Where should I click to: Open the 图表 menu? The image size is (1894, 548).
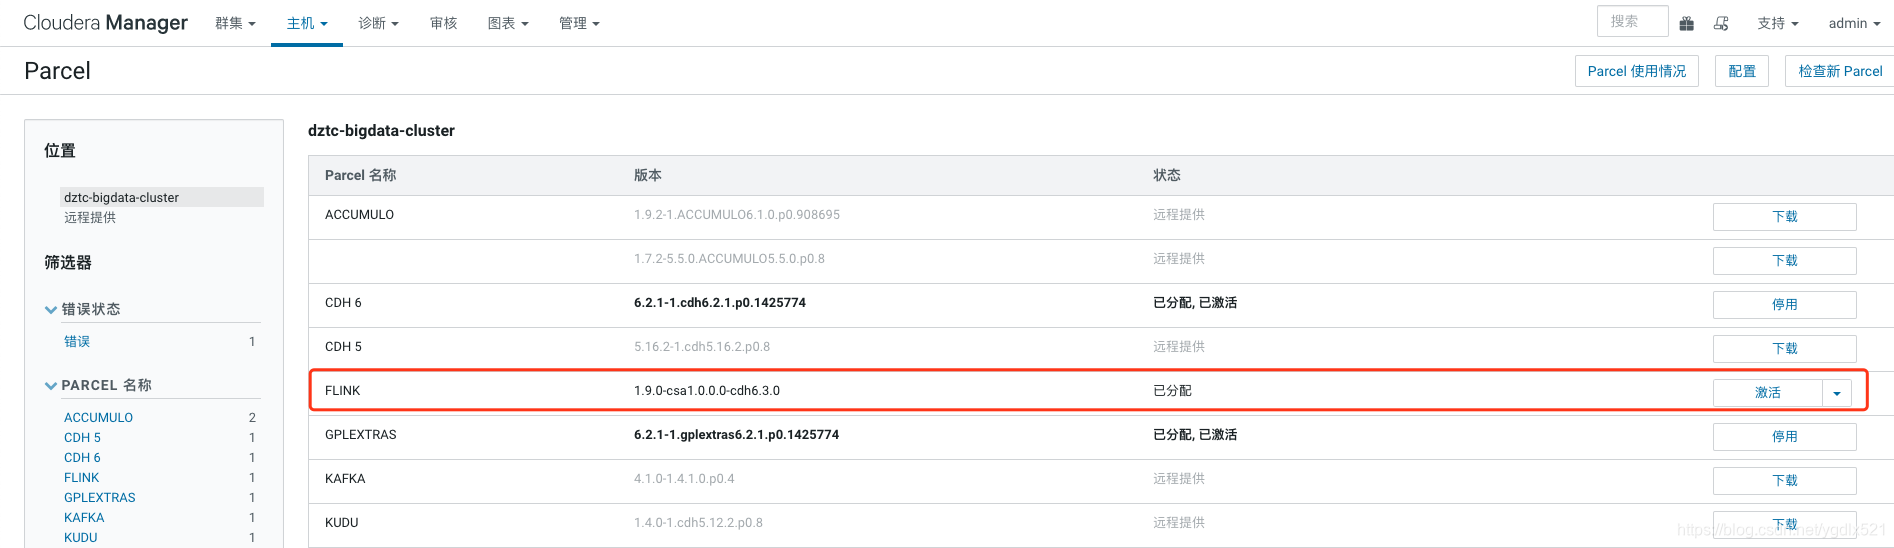(508, 23)
